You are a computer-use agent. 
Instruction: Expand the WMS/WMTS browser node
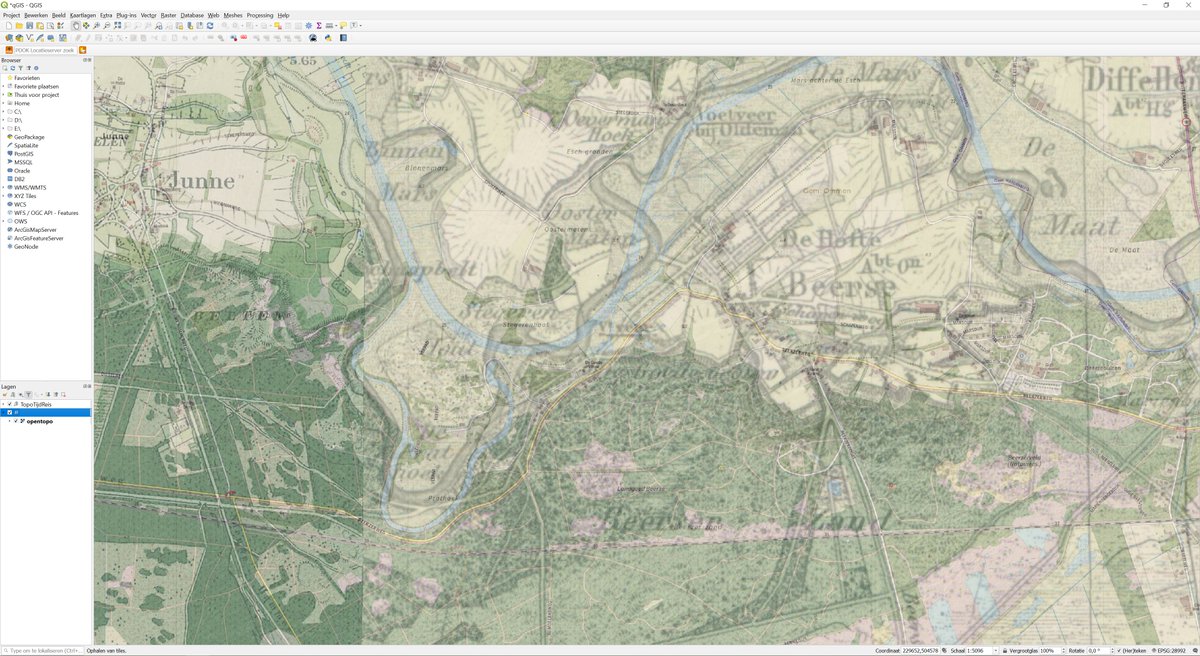[x=3, y=187]
